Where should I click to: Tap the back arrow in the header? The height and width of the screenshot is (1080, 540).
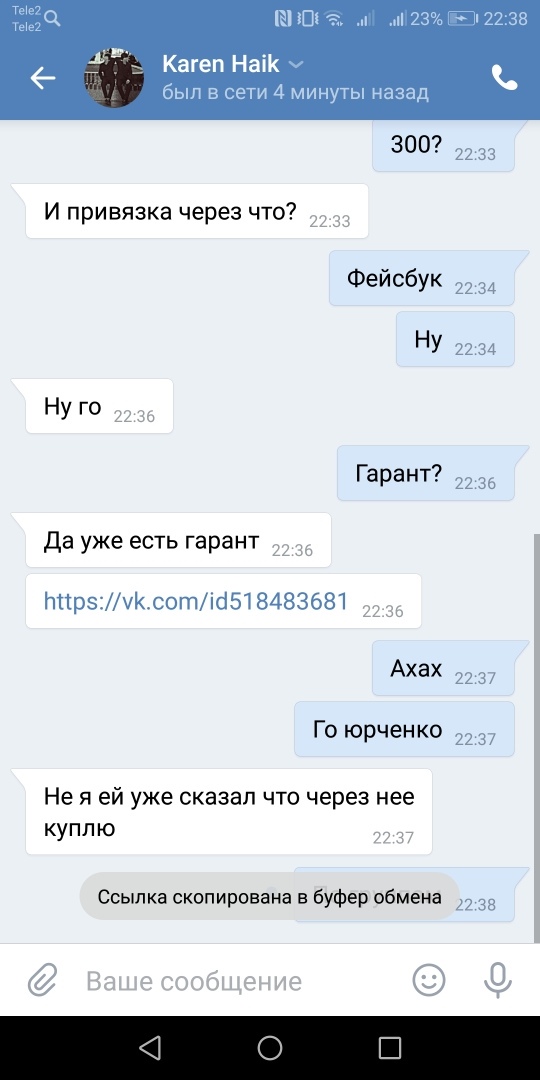[43, 79]
